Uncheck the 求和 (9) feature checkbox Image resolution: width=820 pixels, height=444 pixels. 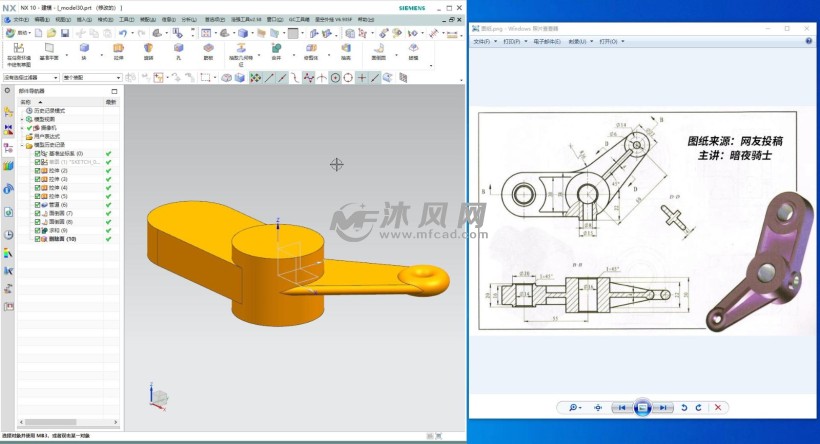point(38,230)
